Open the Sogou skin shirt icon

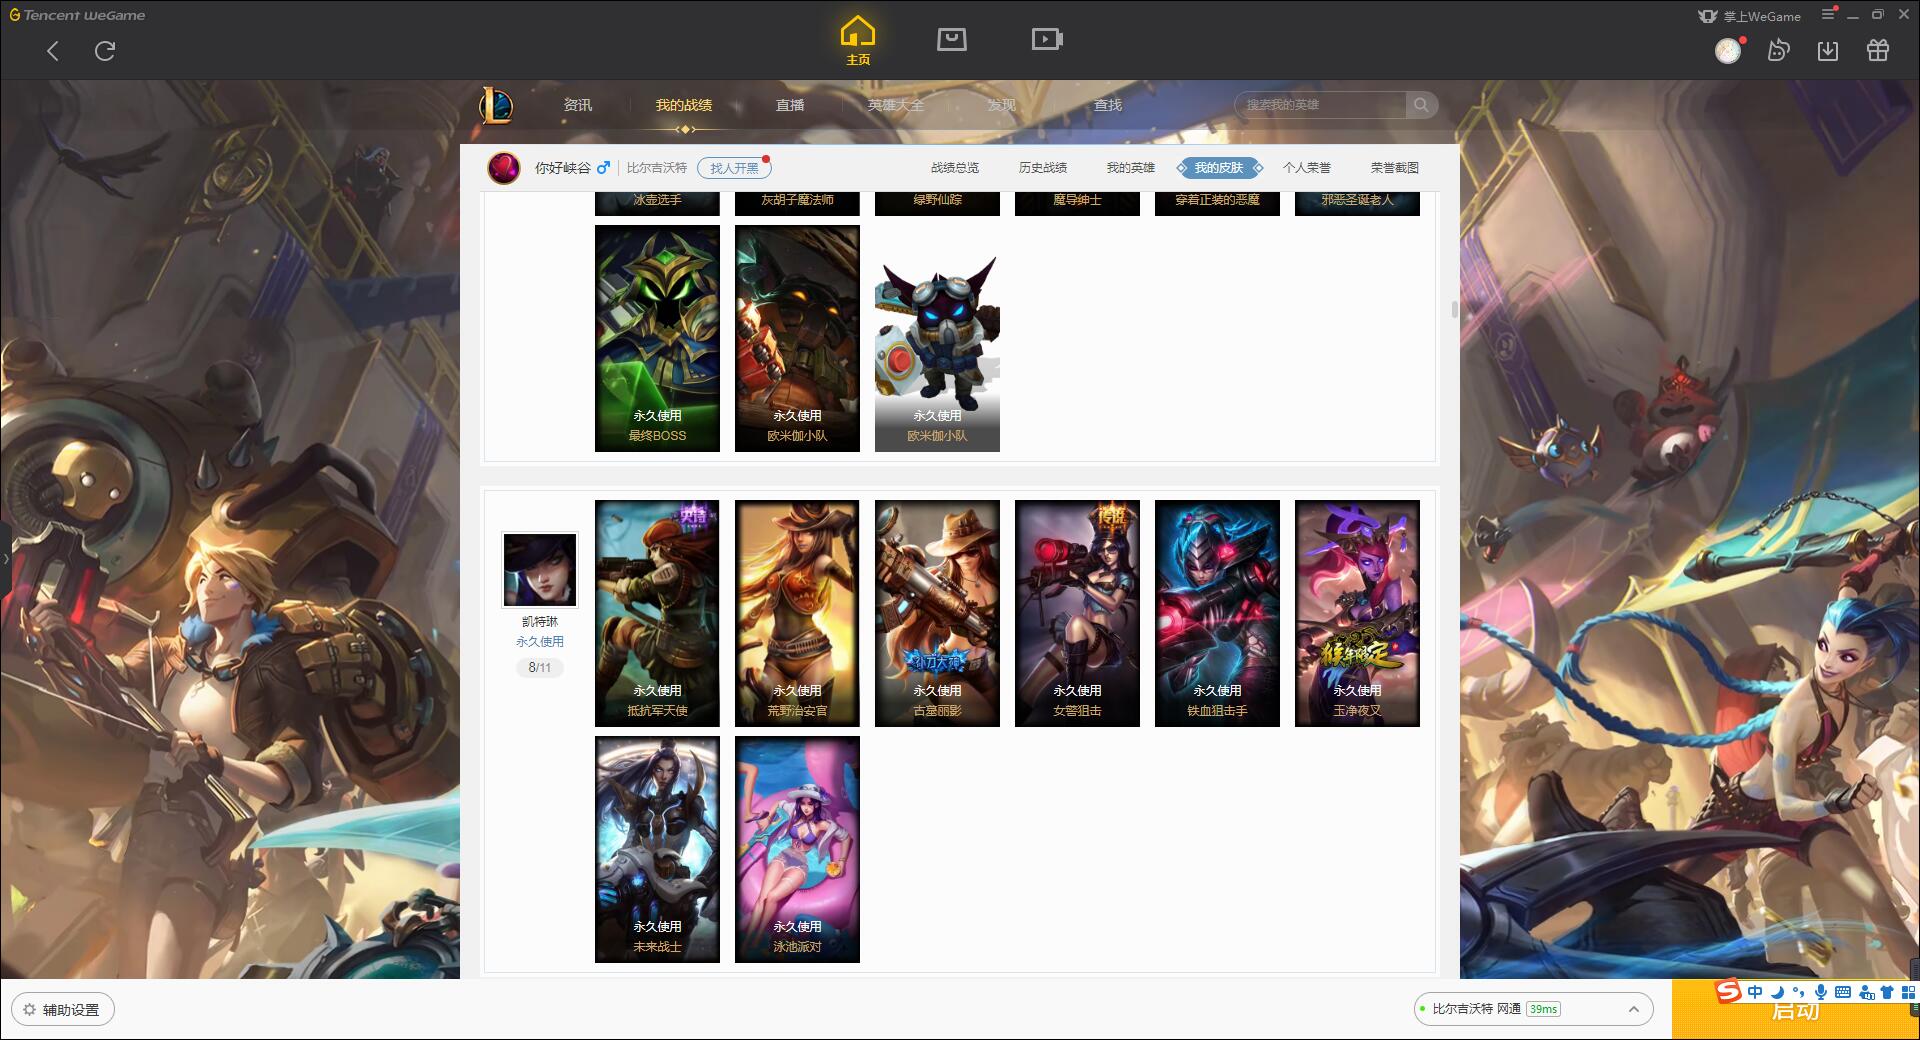click(1887, 992)
